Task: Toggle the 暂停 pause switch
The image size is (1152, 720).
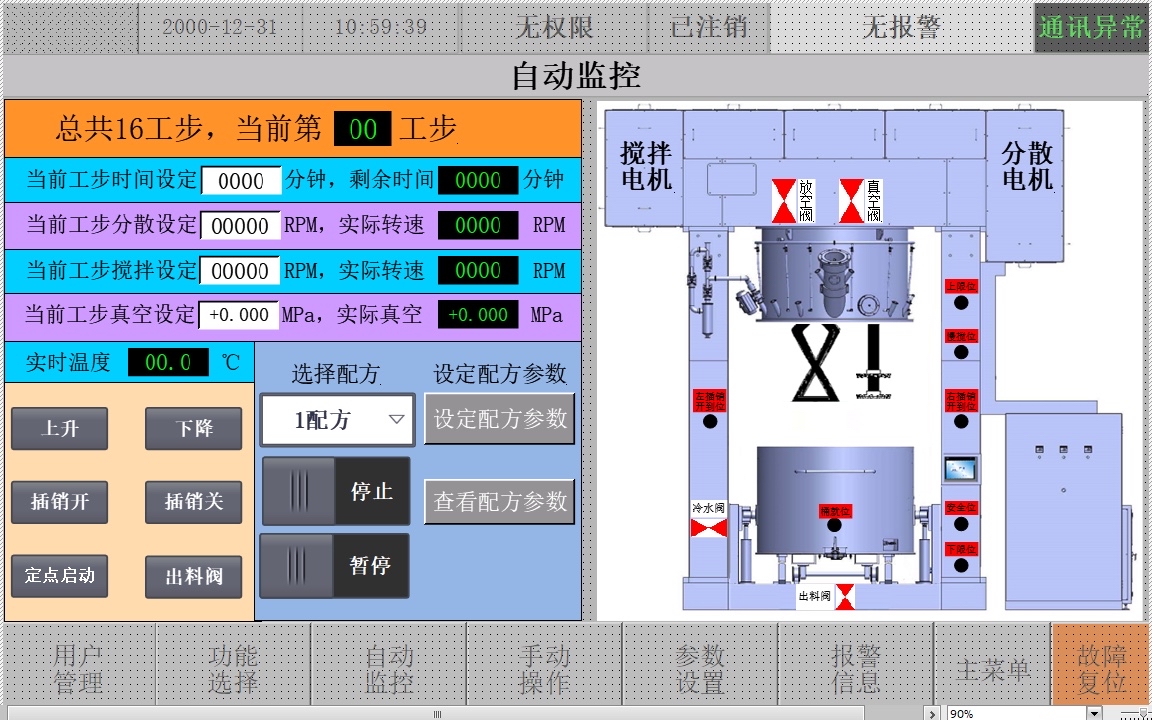Action: pyautogui.click(x=335, y=565)
